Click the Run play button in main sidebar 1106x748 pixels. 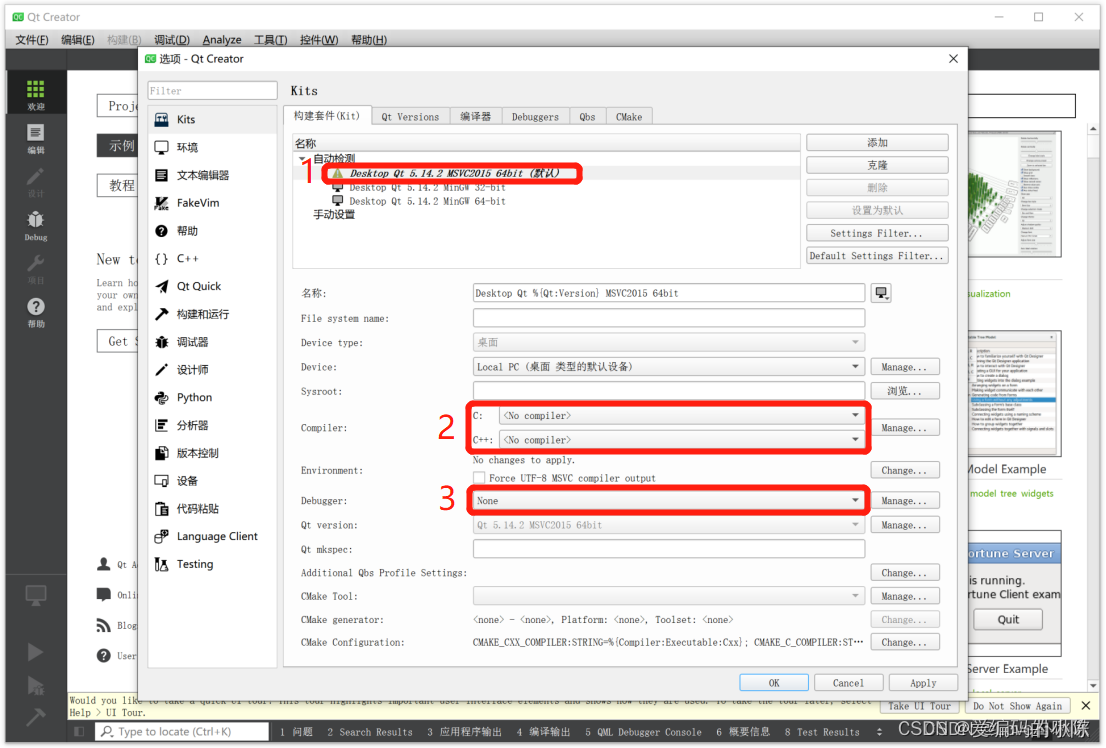[35, 651]
